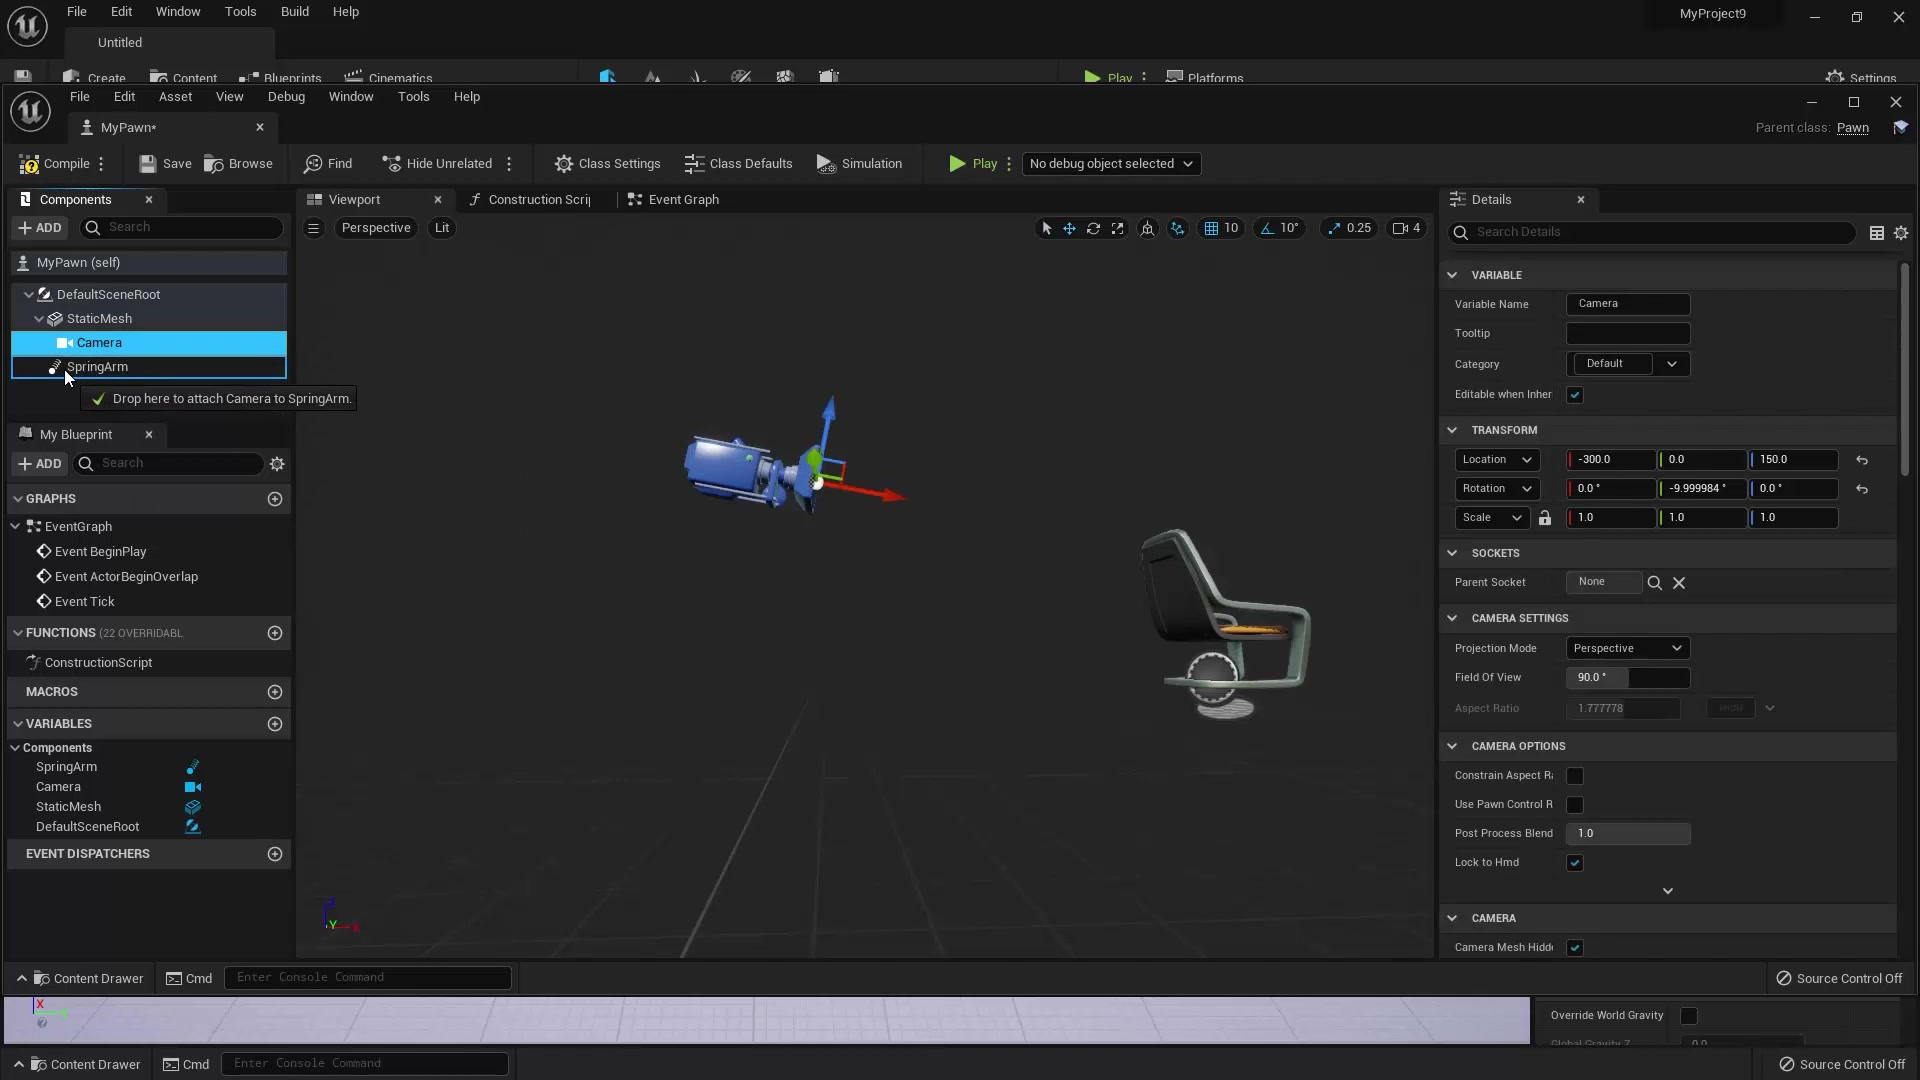Open Find in blueprint
The width and height of the screenshot is (1920, 1080).
328,164
